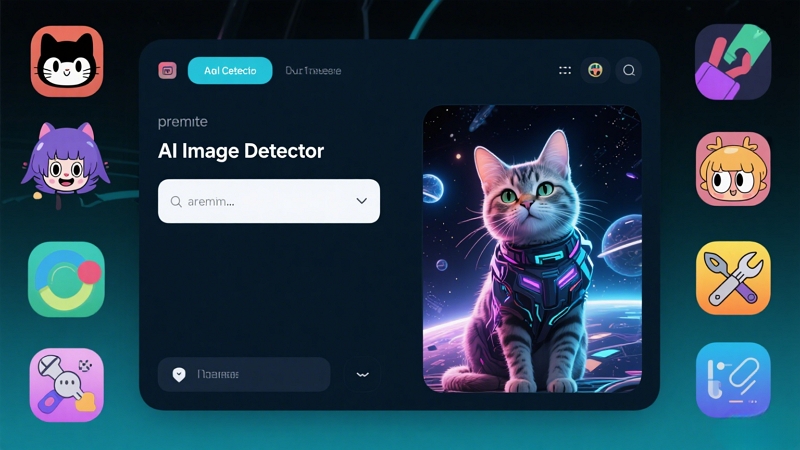Click the search magnifier in the header
800x450 pixels.
(629, 70)
